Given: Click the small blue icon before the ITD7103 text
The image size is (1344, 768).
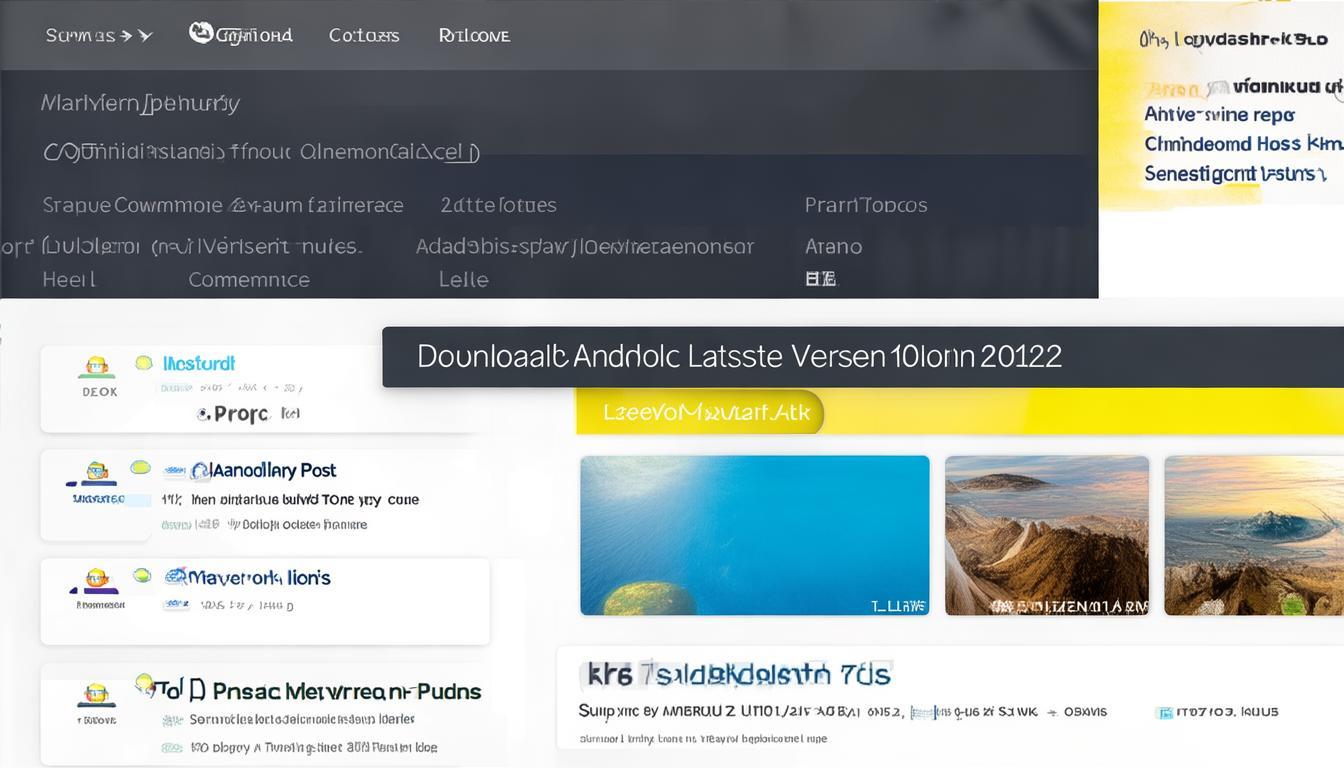Looking at the screenshot, I should 1163,713.
